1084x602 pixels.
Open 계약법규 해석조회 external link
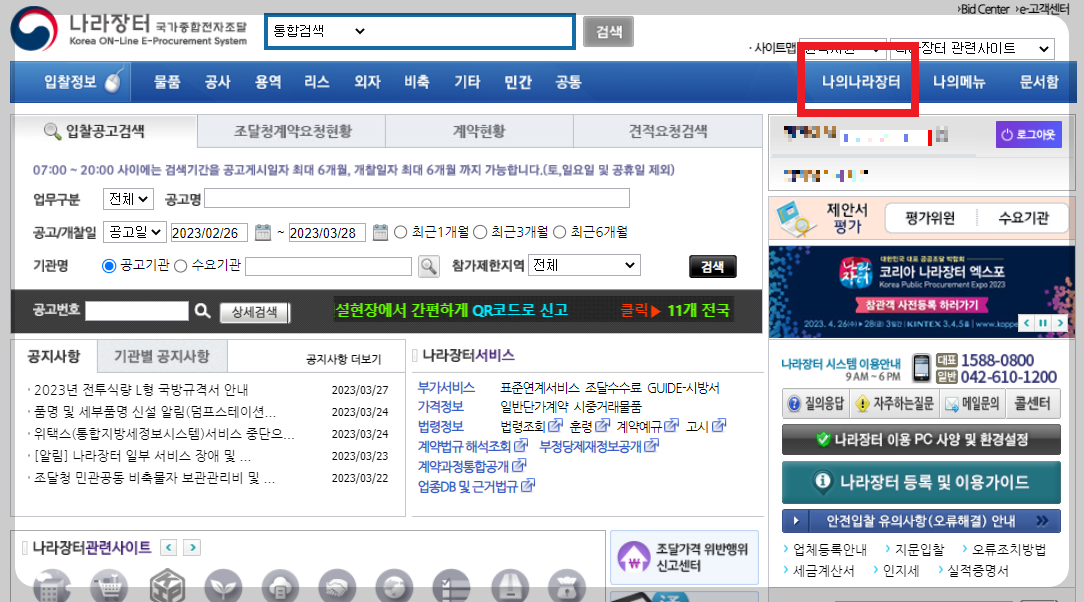(x=472, y=446)
